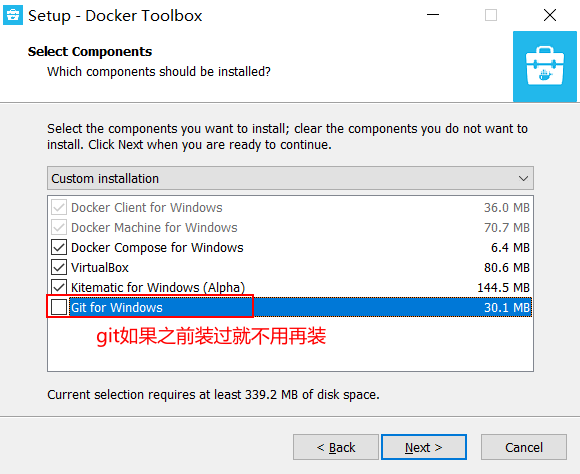Cancel the Docker Toolbox setup
The height and width of the screenshot is (474, 580).
(524, 447)
